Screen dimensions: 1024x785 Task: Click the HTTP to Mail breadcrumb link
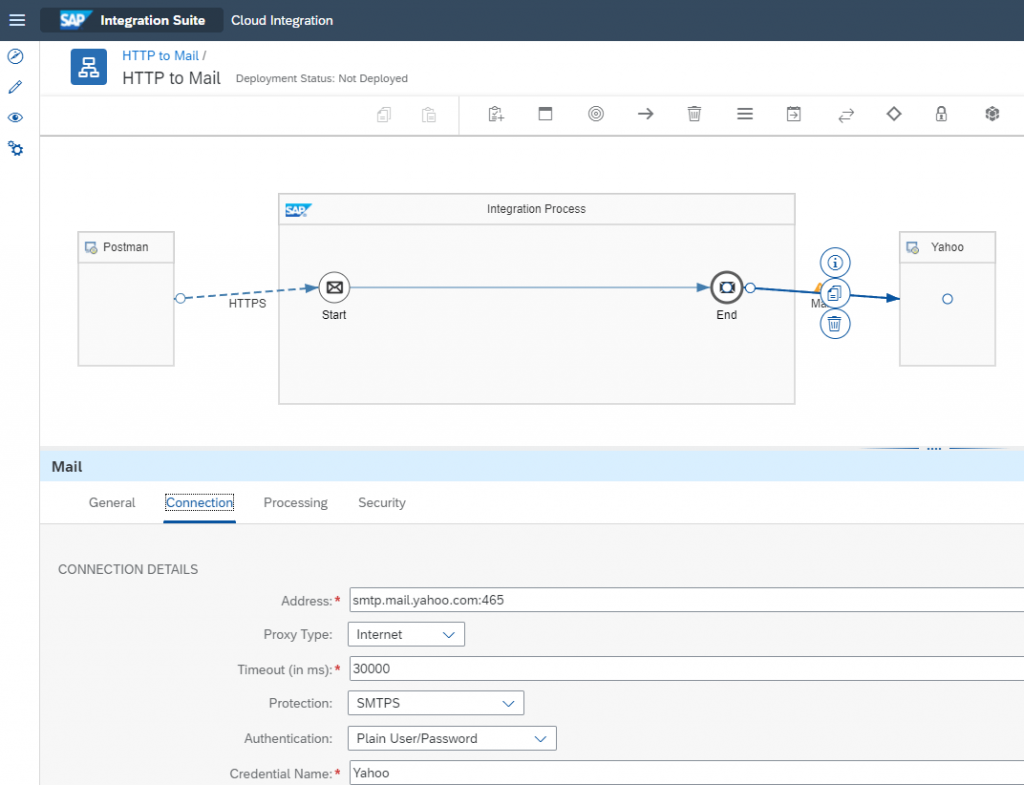[160, 56]
